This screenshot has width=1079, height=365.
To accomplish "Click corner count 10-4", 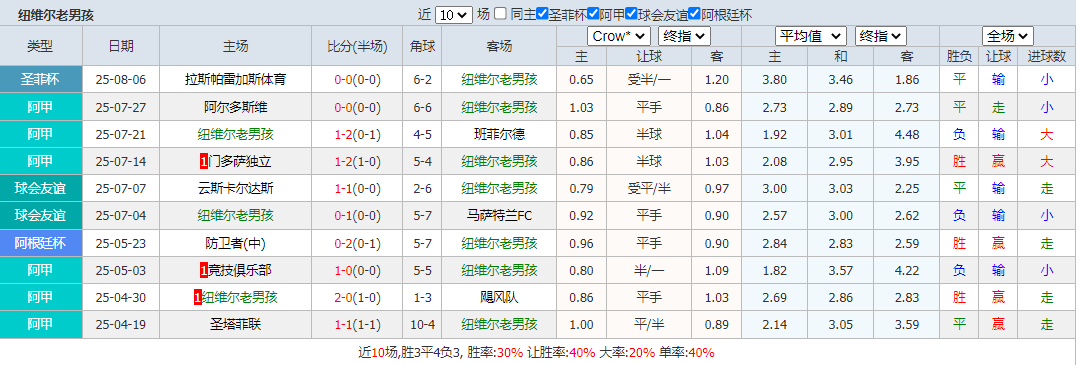I will point(423,324).
